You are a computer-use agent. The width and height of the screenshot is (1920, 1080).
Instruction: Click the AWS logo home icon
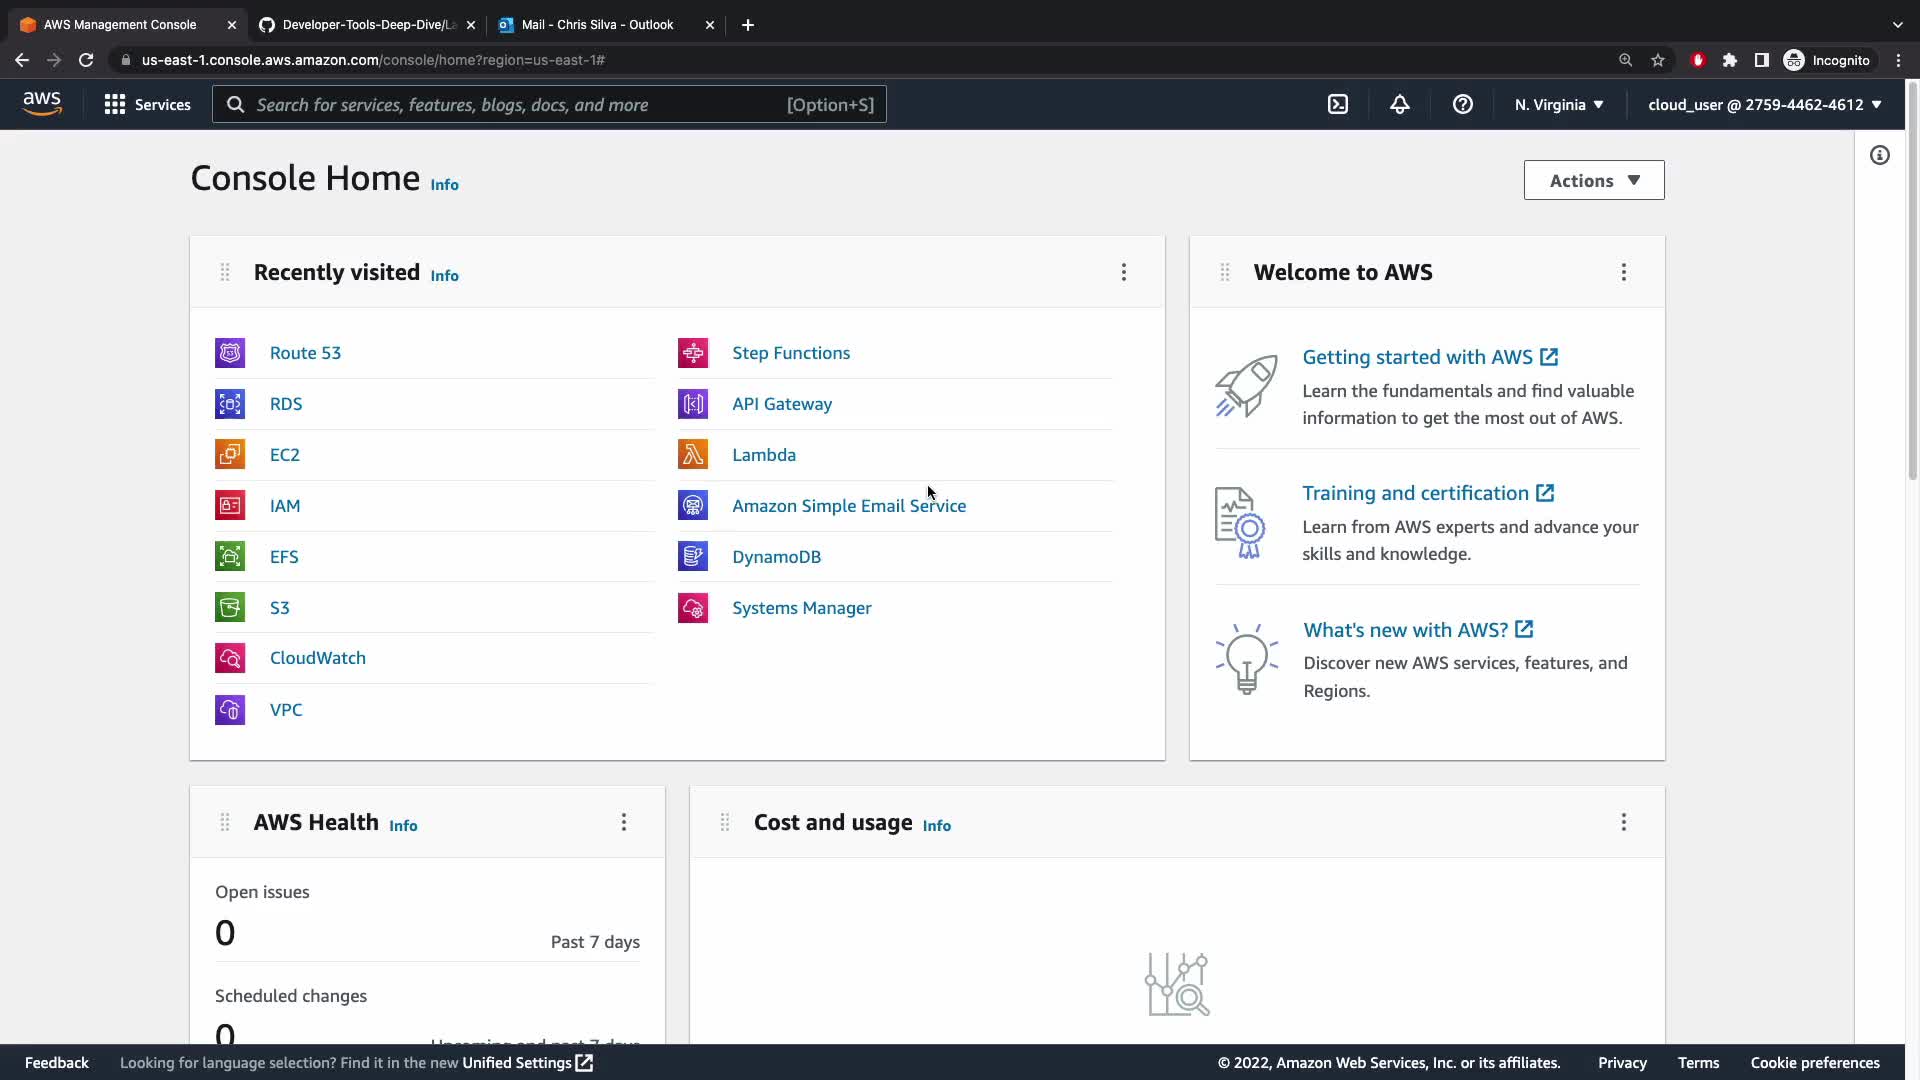coord(42,104)
